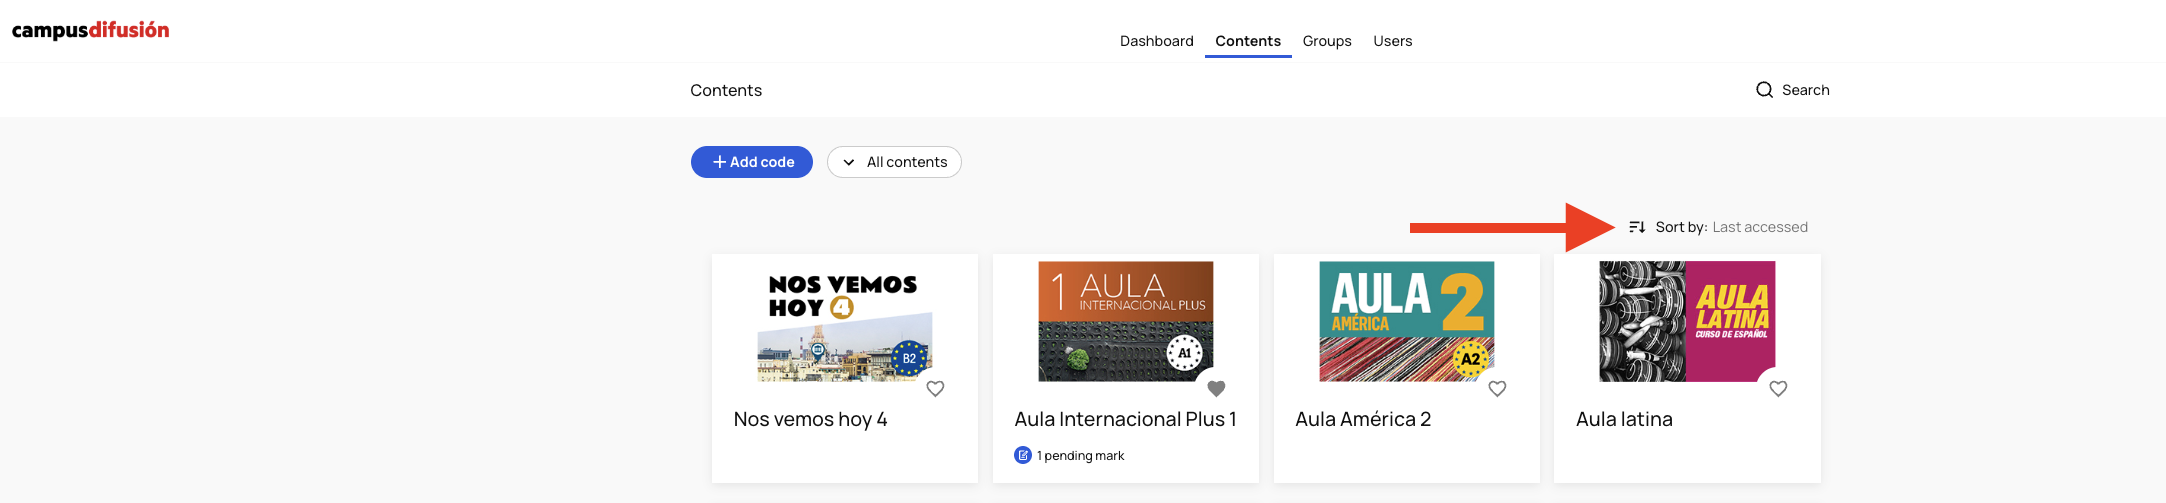Expand the All contents filter dropdown

pyautogui.click(x=894, y=162)
